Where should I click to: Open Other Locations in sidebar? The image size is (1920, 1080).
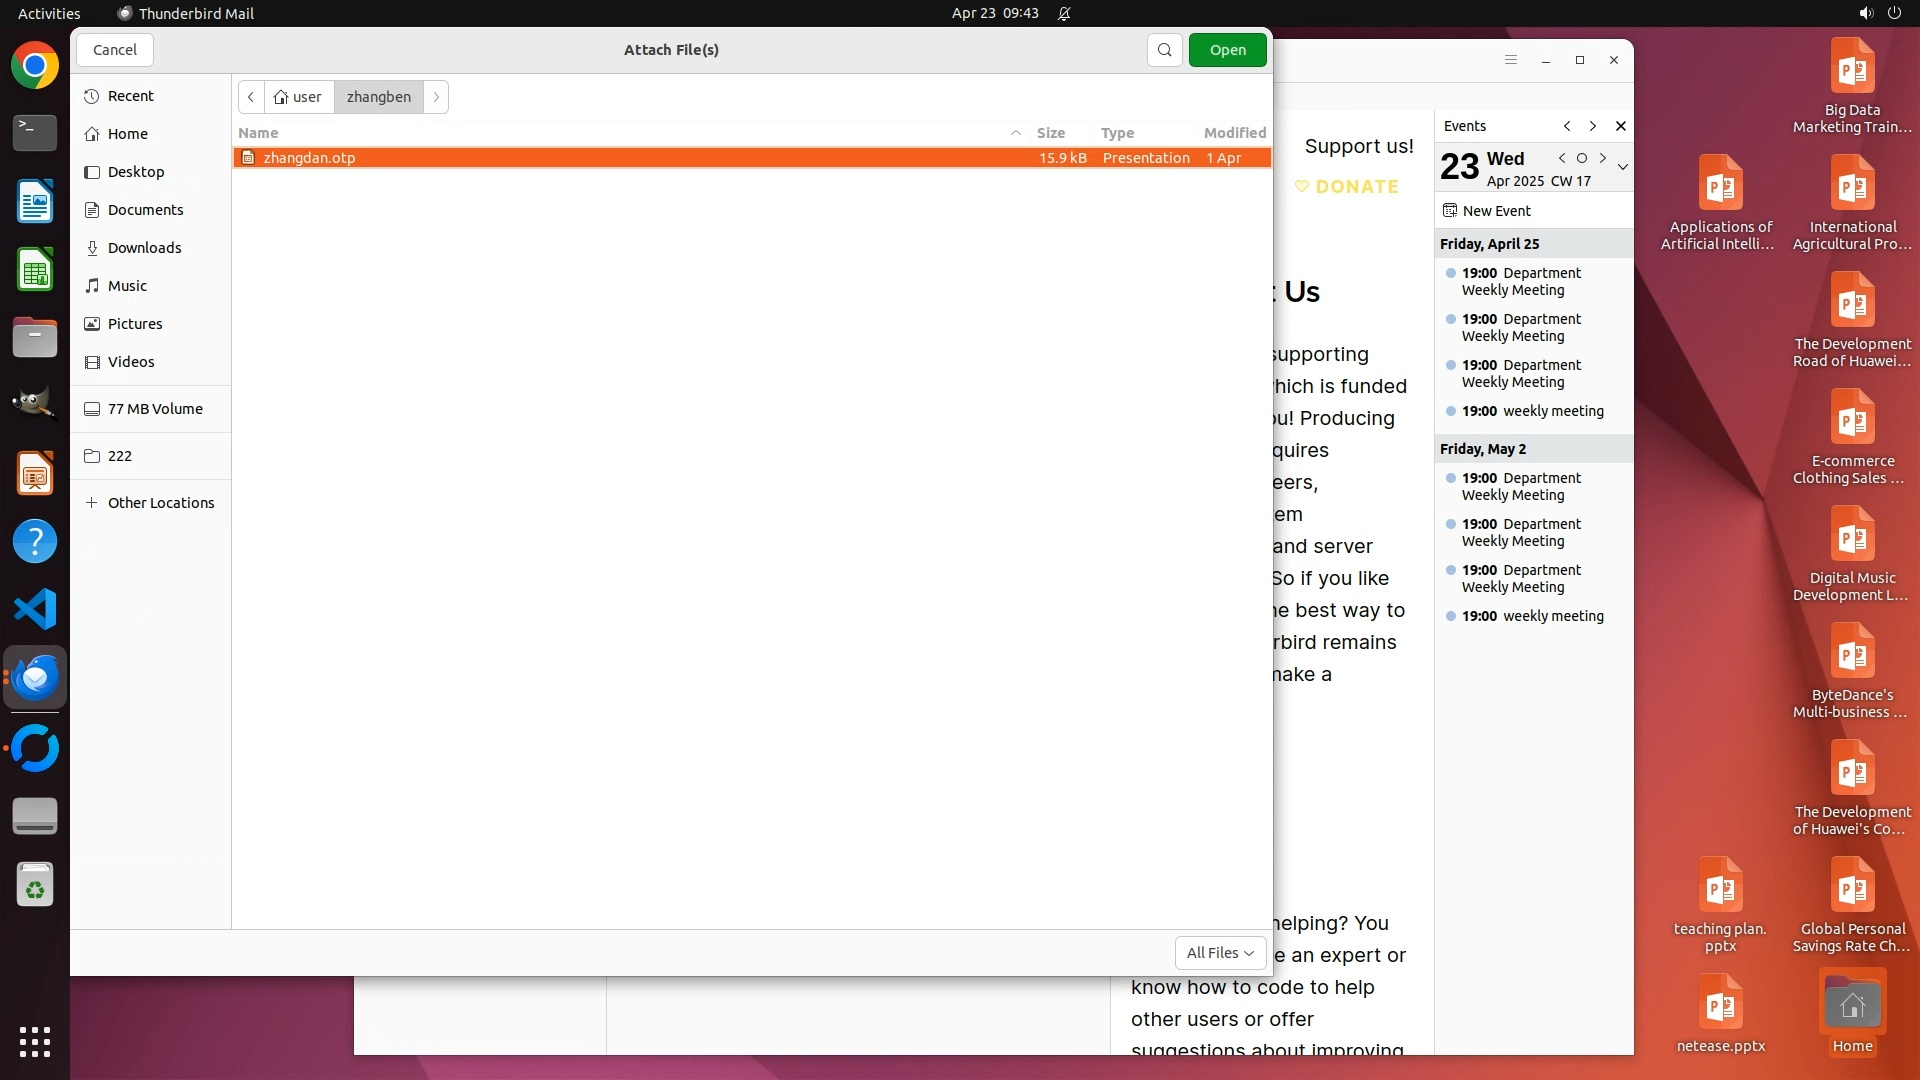160,503
